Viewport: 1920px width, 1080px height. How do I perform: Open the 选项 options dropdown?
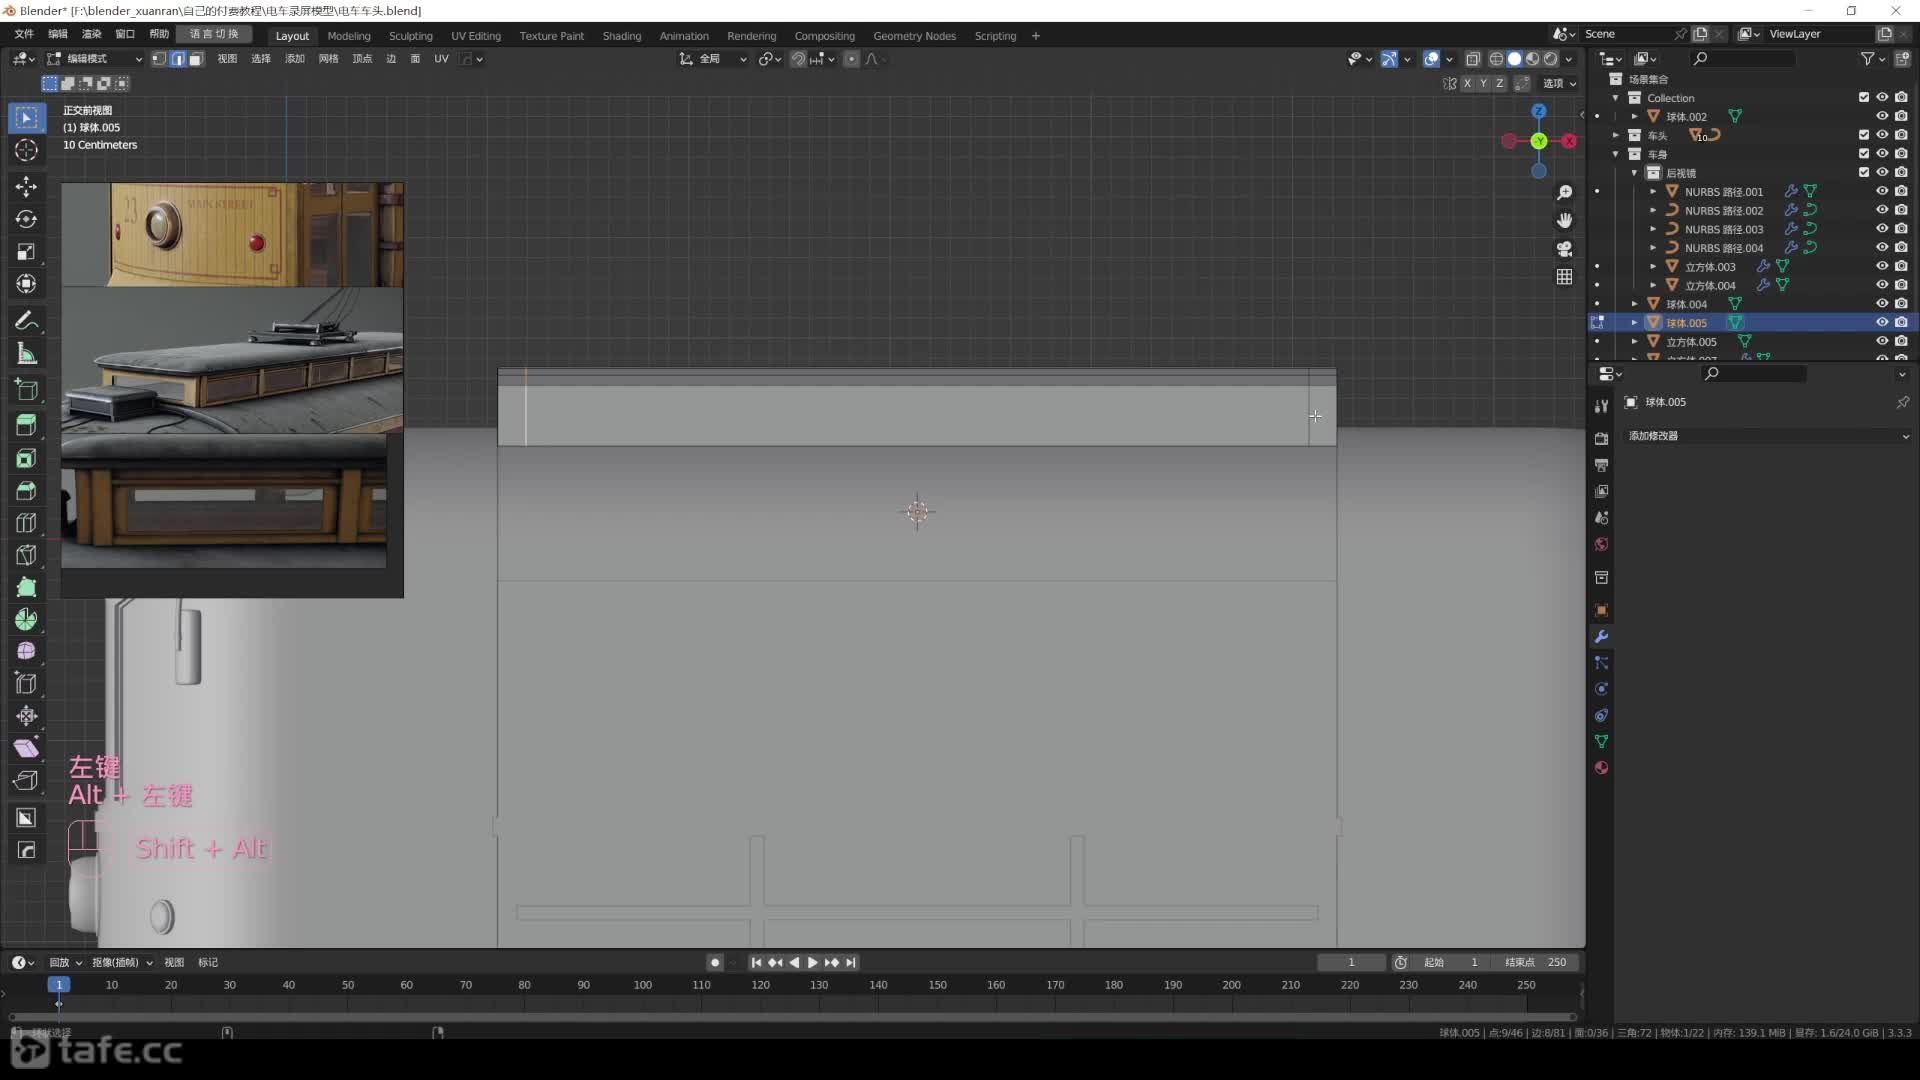pos(1559,84)
